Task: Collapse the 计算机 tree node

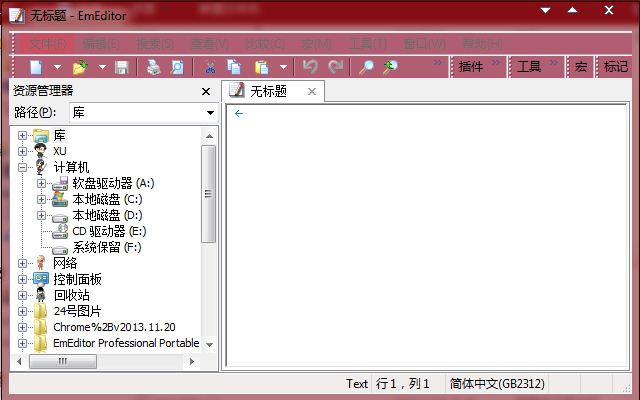Action: tap(23, 167)
